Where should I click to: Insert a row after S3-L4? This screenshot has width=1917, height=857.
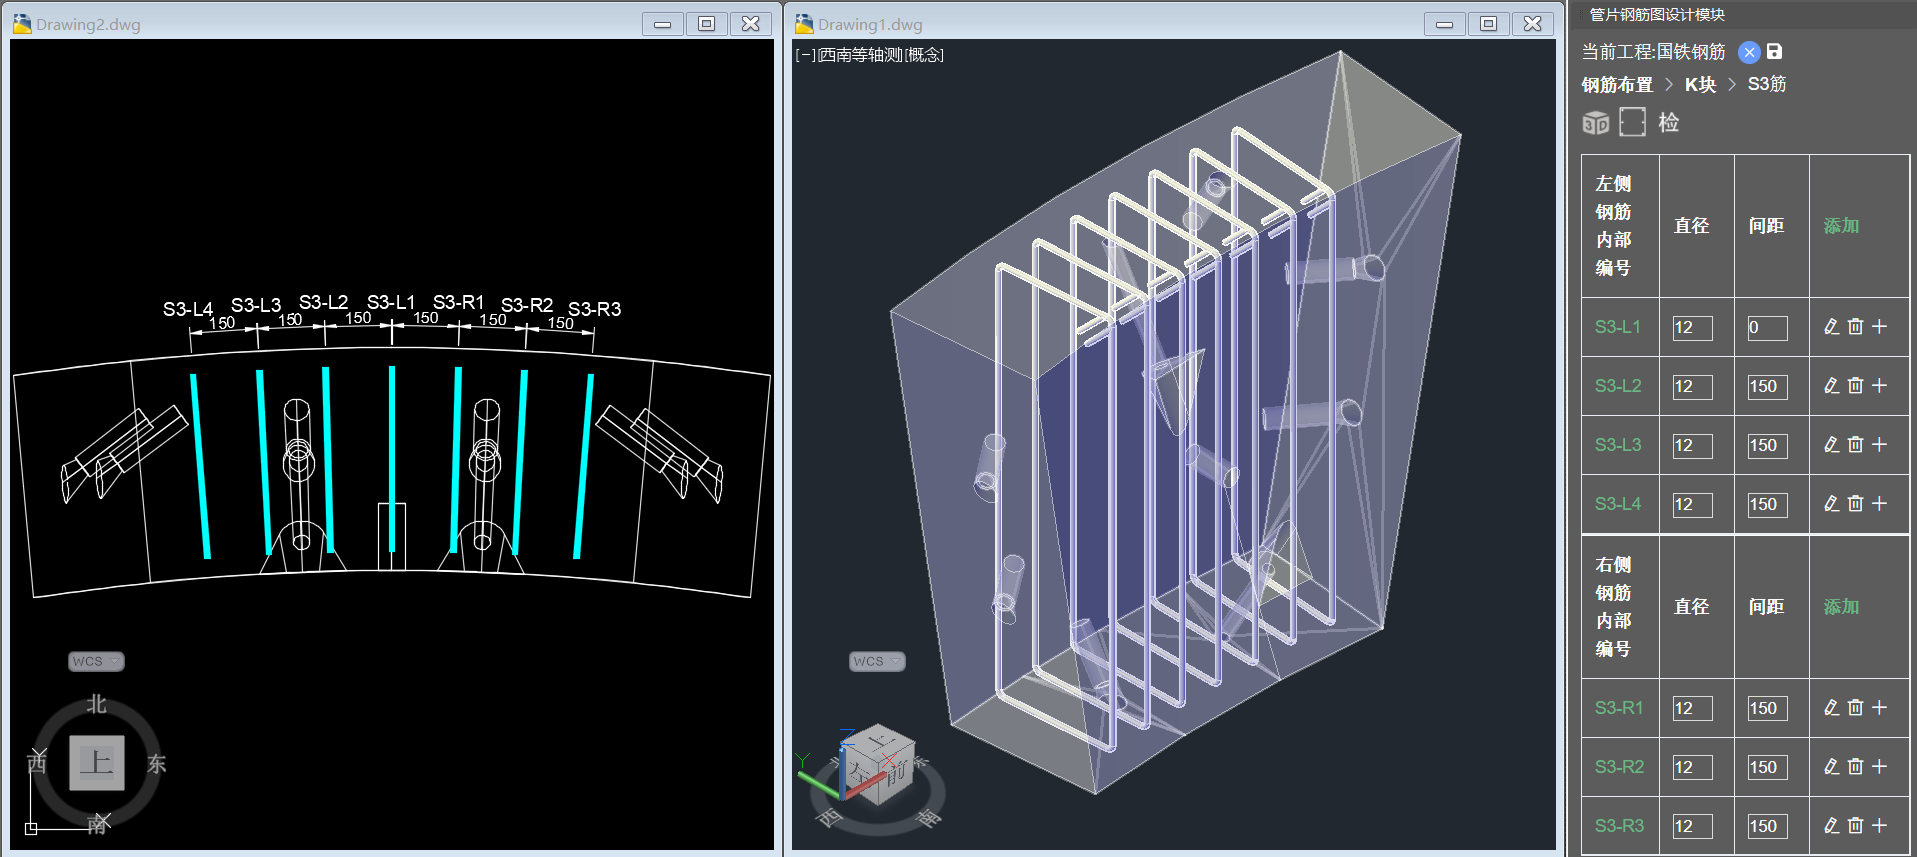click(1879, 504)
